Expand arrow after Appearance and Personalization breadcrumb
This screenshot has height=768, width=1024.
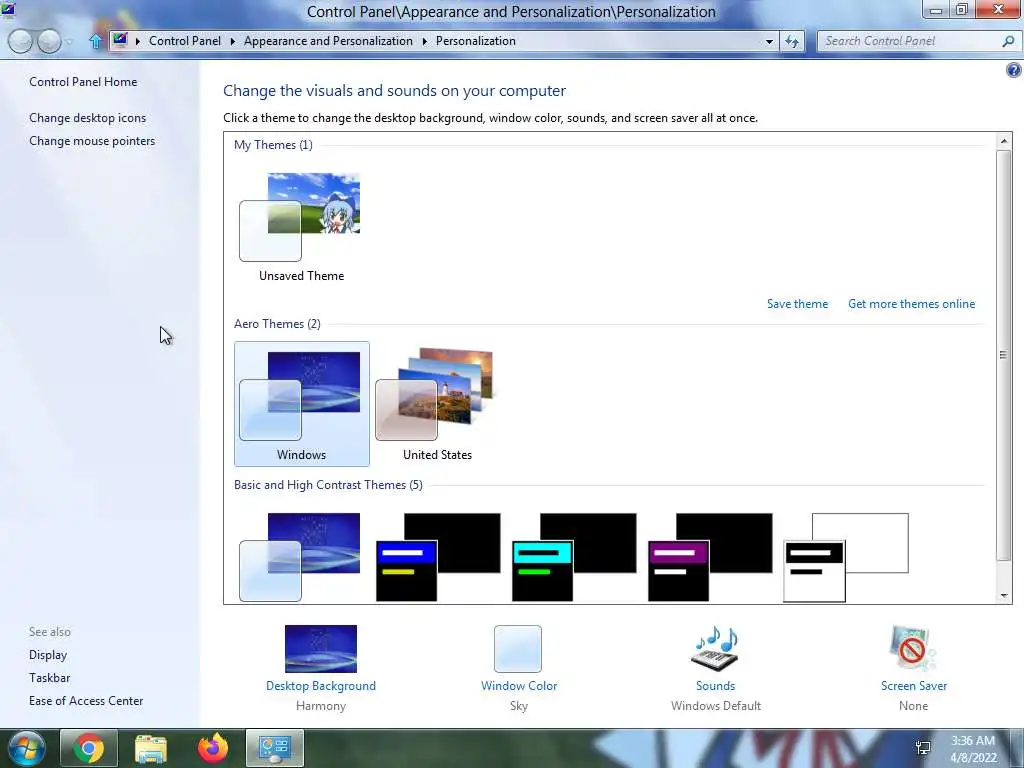coord(424,41)
